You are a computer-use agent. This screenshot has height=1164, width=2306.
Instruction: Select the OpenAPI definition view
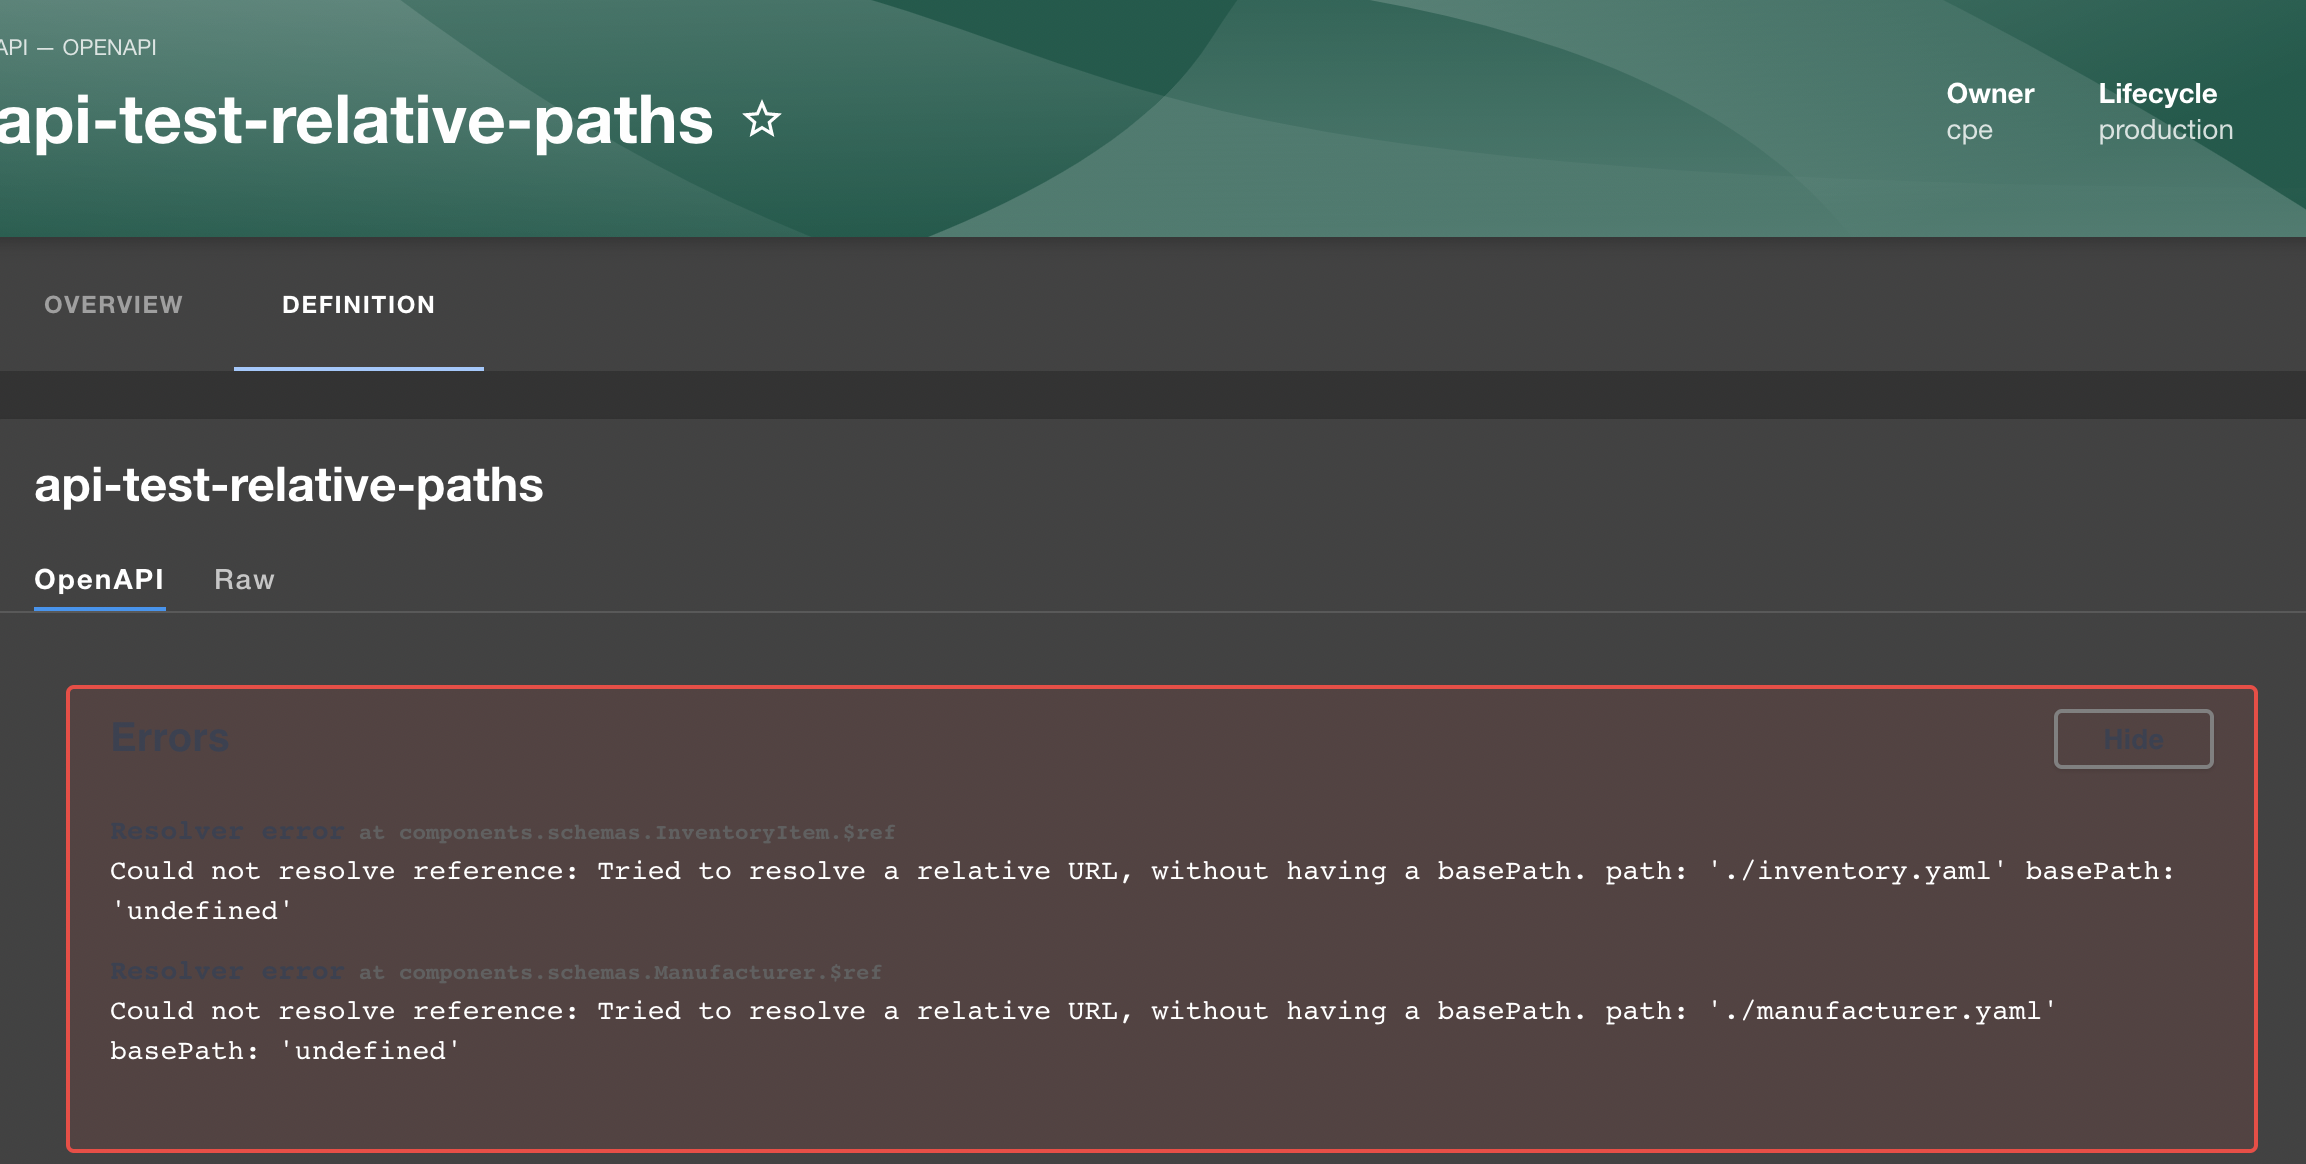pos(99,580)
